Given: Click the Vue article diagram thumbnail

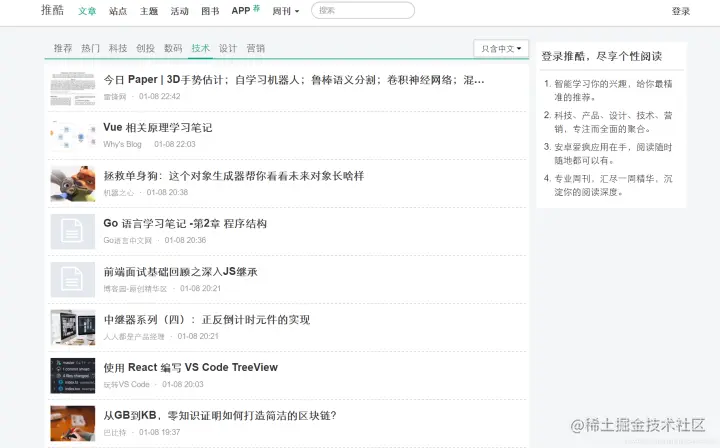Looking at the screenshot, I should (73, 136).
